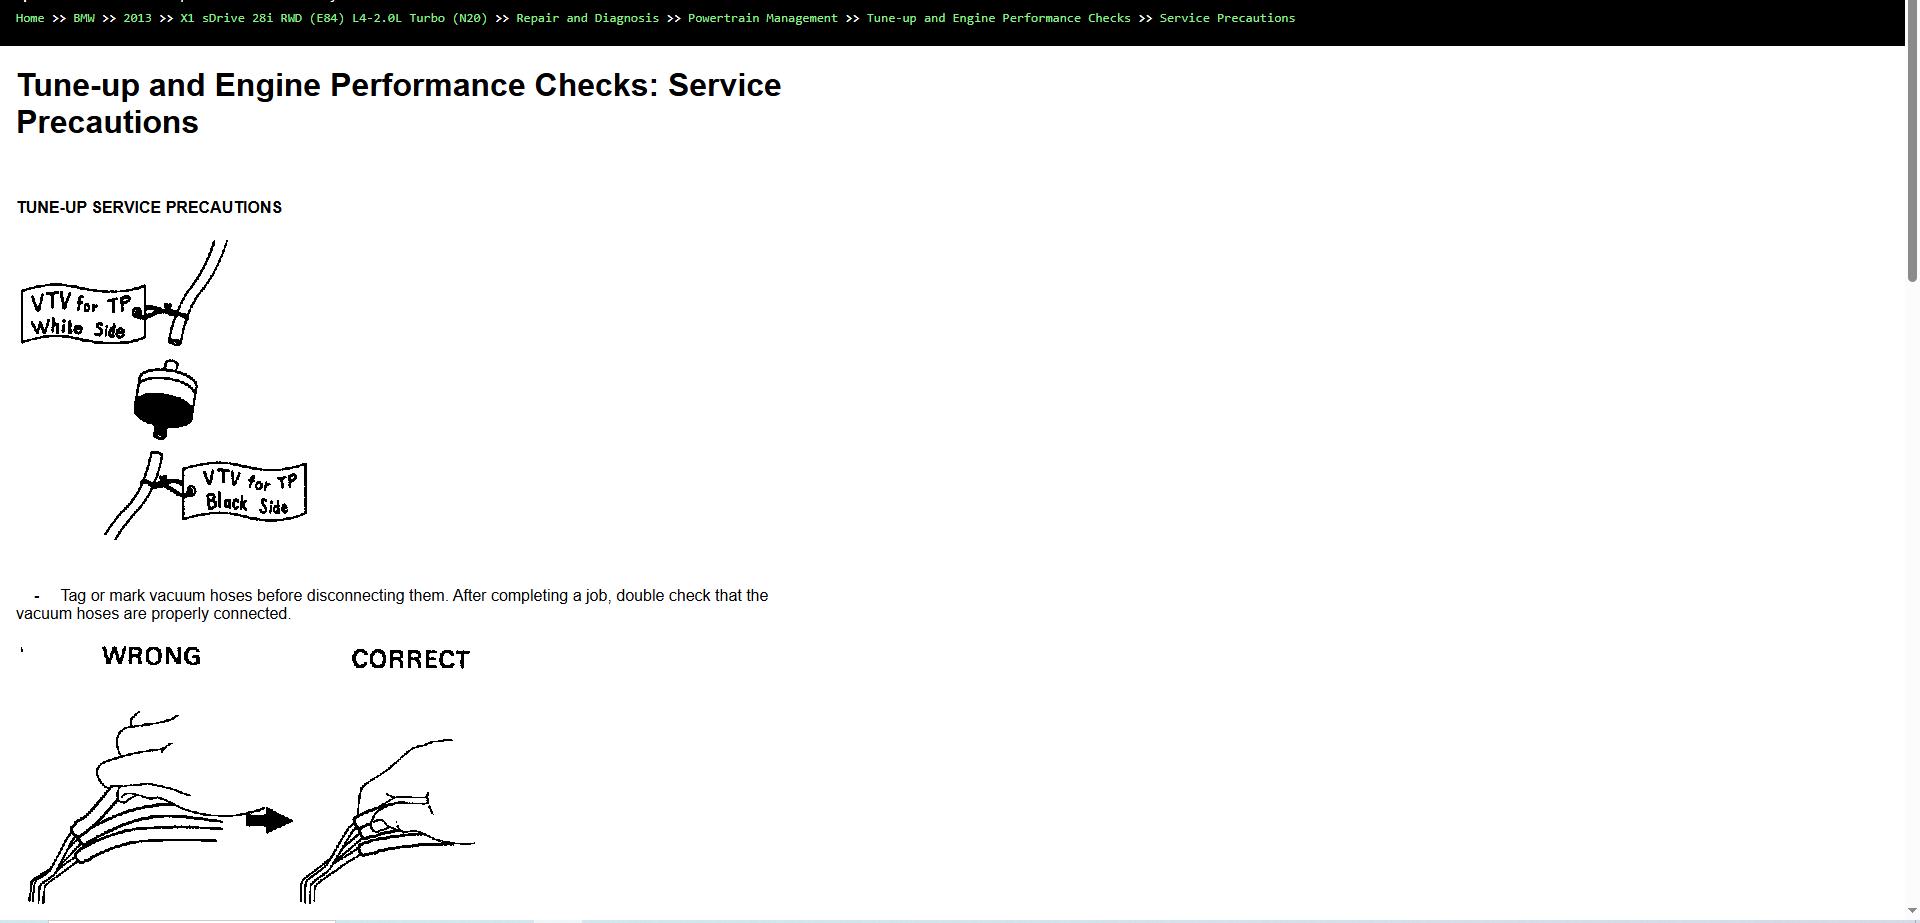Go to the BMW breadcrumb link
1920x923 pixels.
[x=84, y=18]
